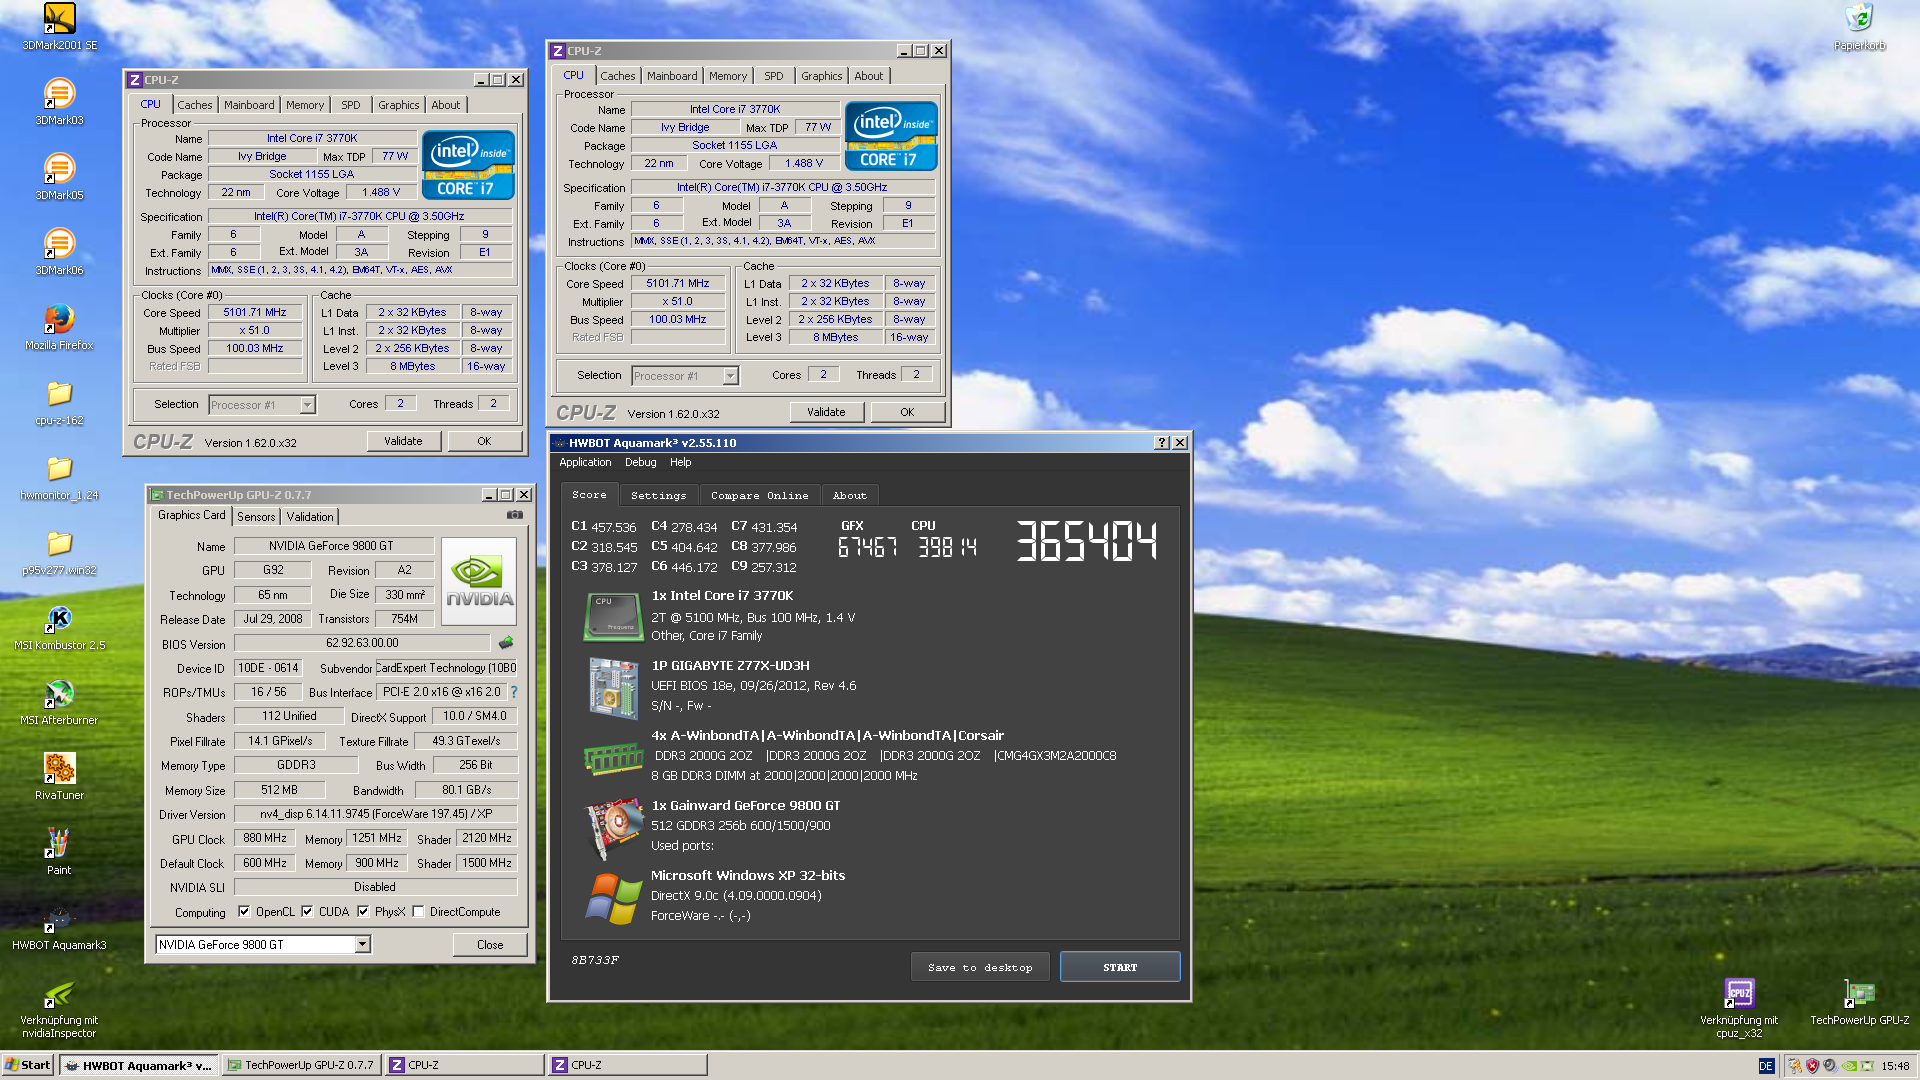Click the Intel Core i7 logo in right CPU-Z
This screenshot has height=1080, width=1920.
(891, 135)
